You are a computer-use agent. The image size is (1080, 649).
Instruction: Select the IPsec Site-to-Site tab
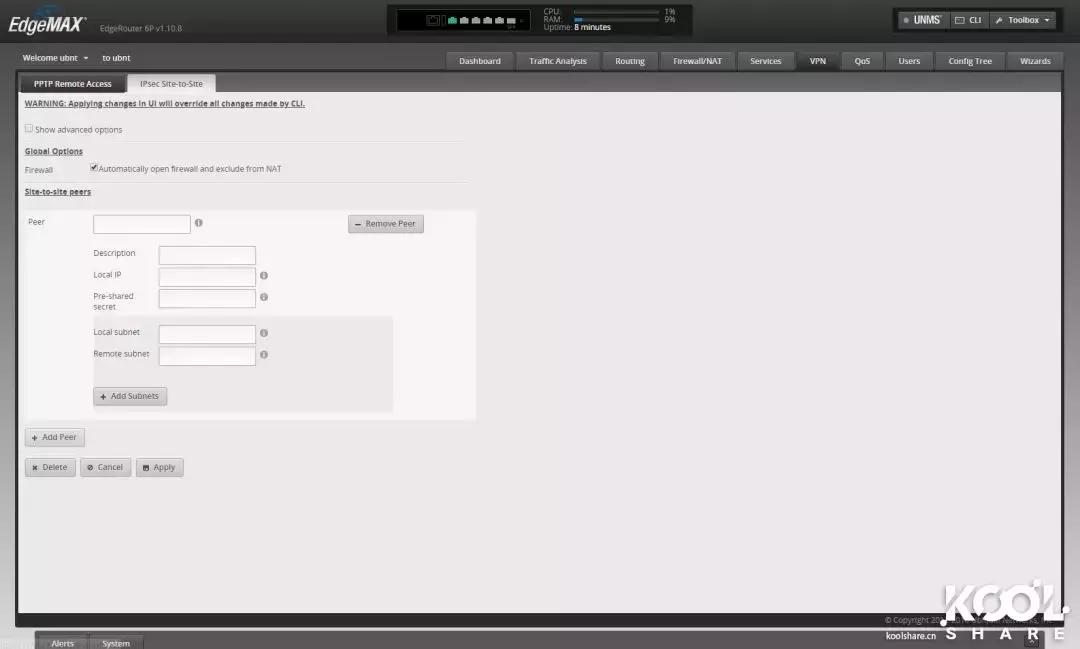172,84
